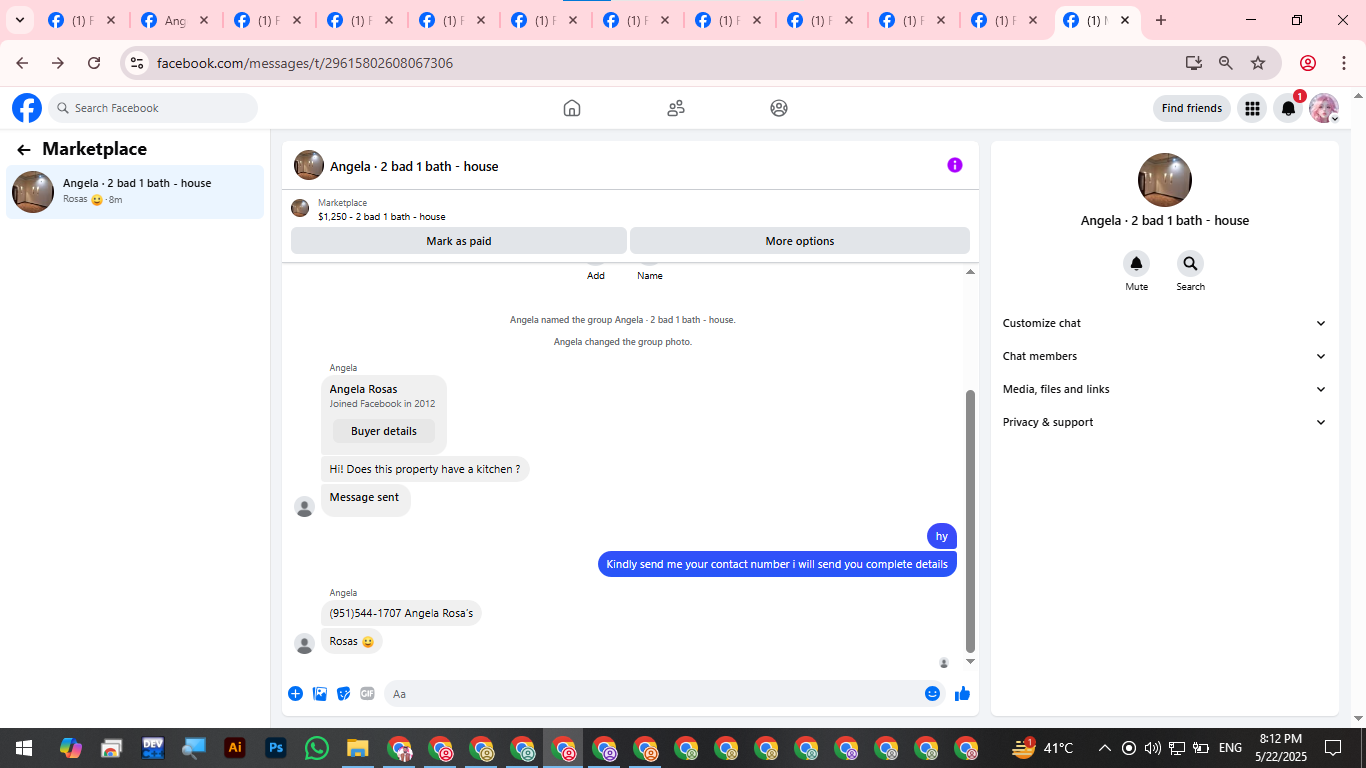Click the More options button
Viewport: 1366px width, 768px height.
(800, 241)
